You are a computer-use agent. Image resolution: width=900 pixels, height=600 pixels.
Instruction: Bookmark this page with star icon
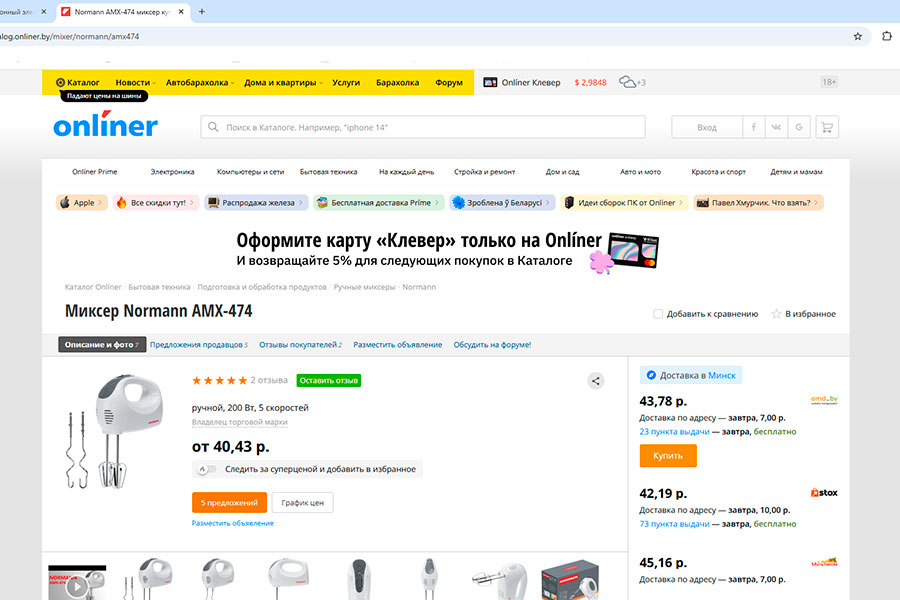857,36
